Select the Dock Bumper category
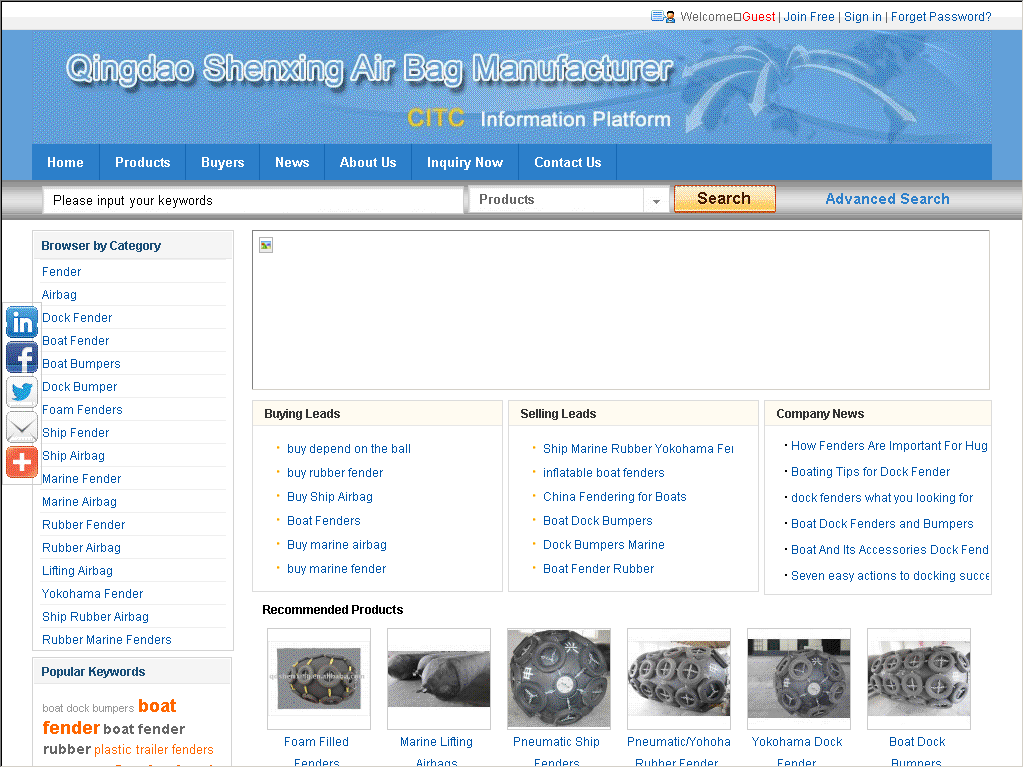 coord(80,387)
